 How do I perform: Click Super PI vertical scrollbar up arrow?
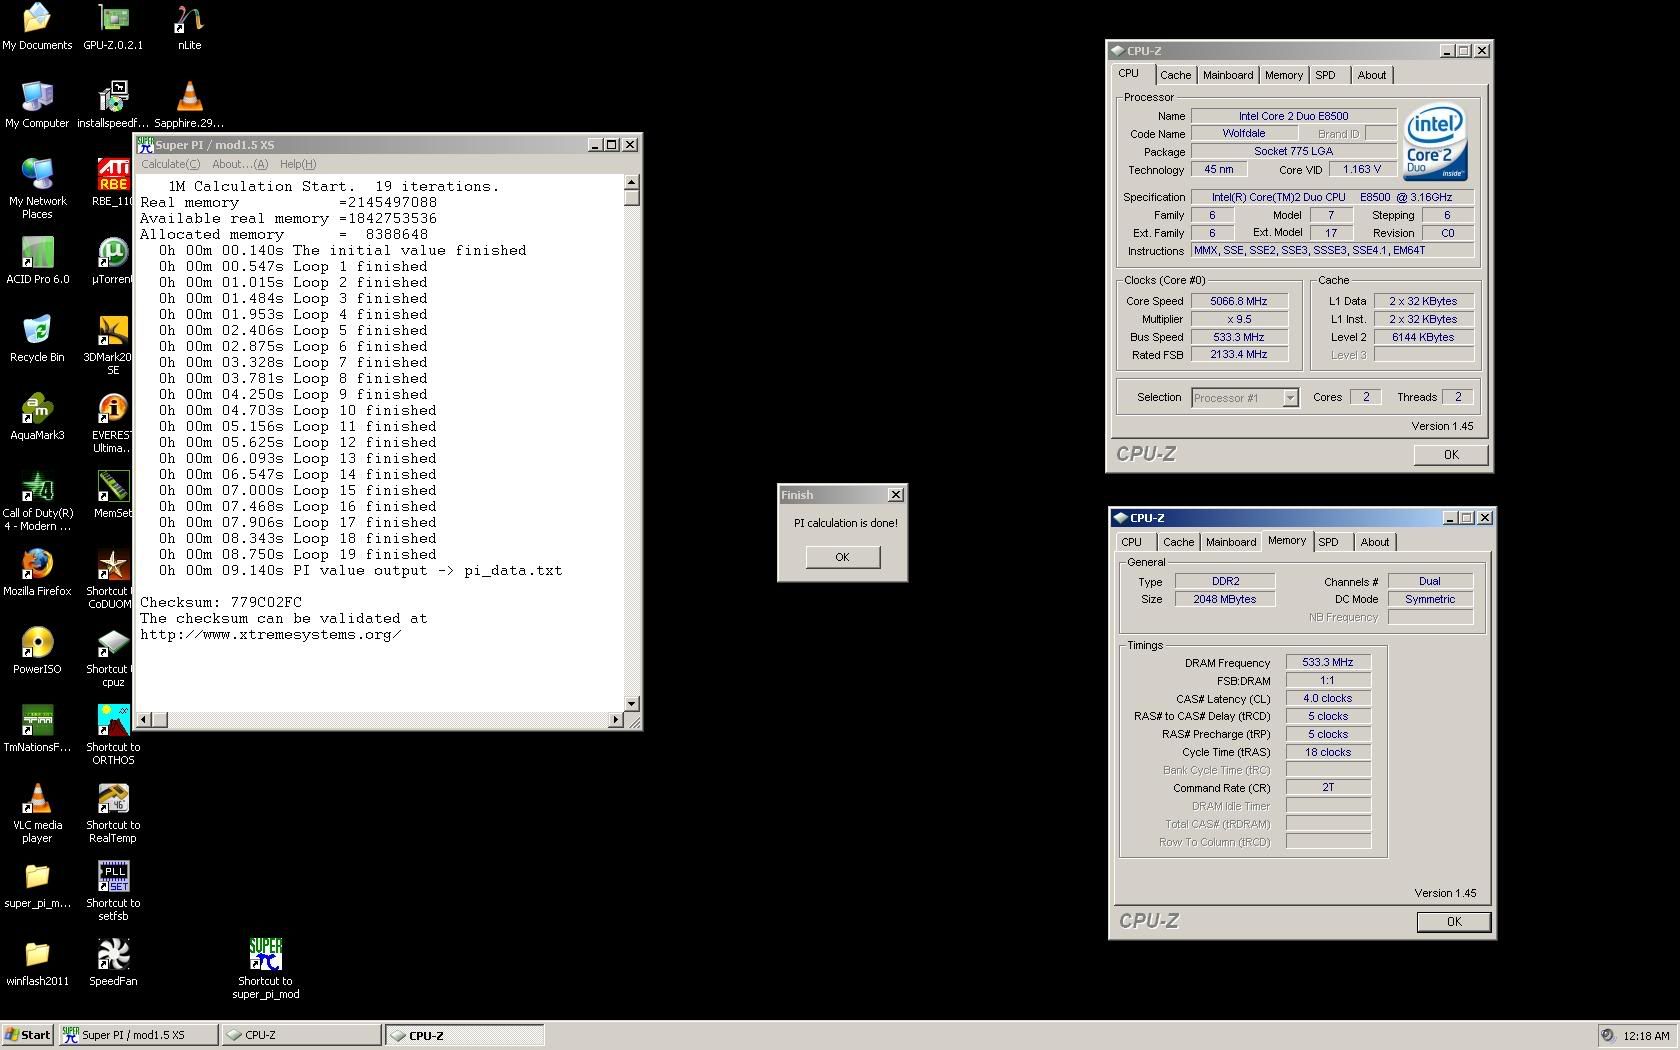[x=631, y=182]
